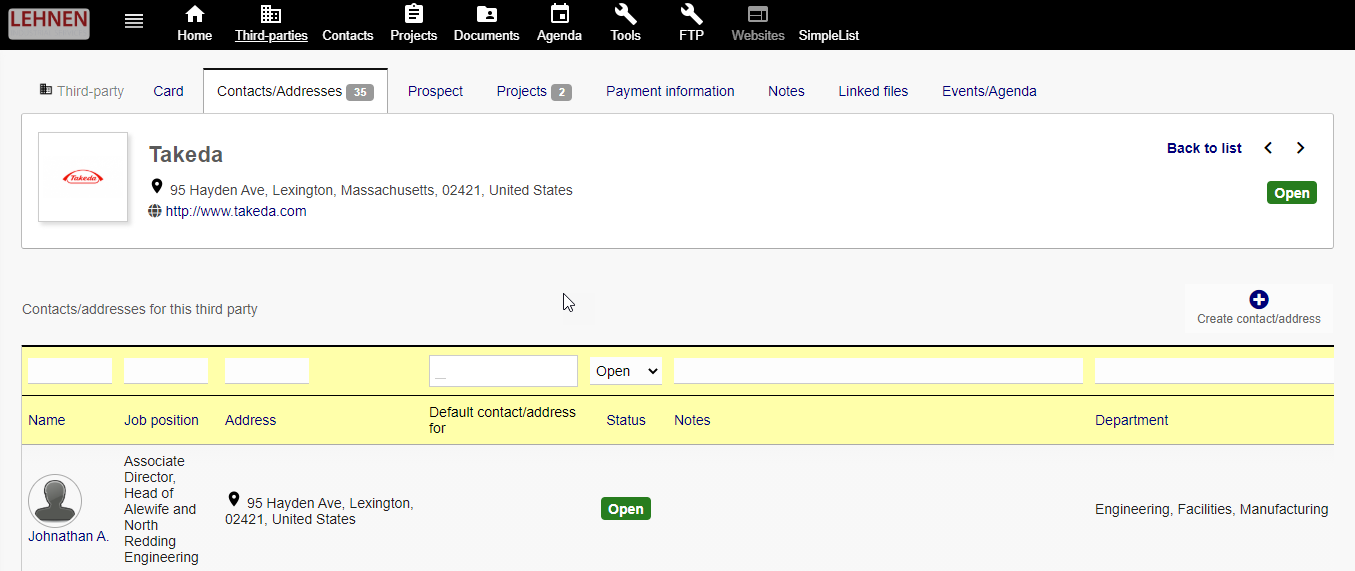Click the Job position filter field
Image resolution: width=1355 pixels, height=571 pixels.
[166, 371]
